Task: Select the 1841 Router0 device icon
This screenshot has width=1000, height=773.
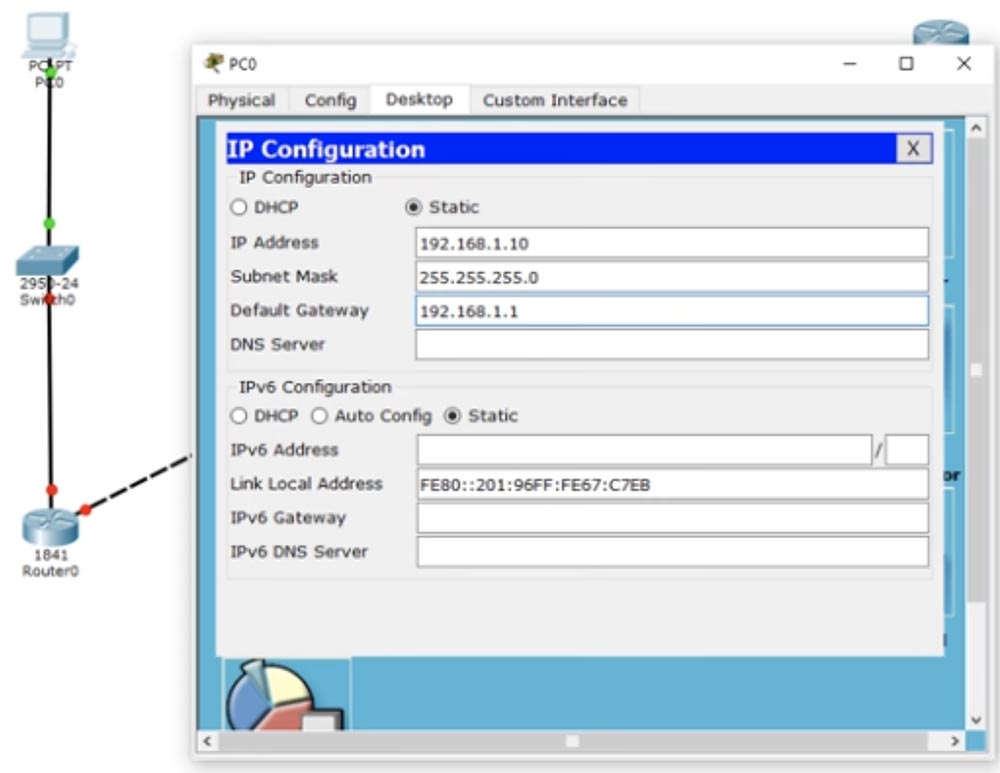Action: (x=50, y=527)
